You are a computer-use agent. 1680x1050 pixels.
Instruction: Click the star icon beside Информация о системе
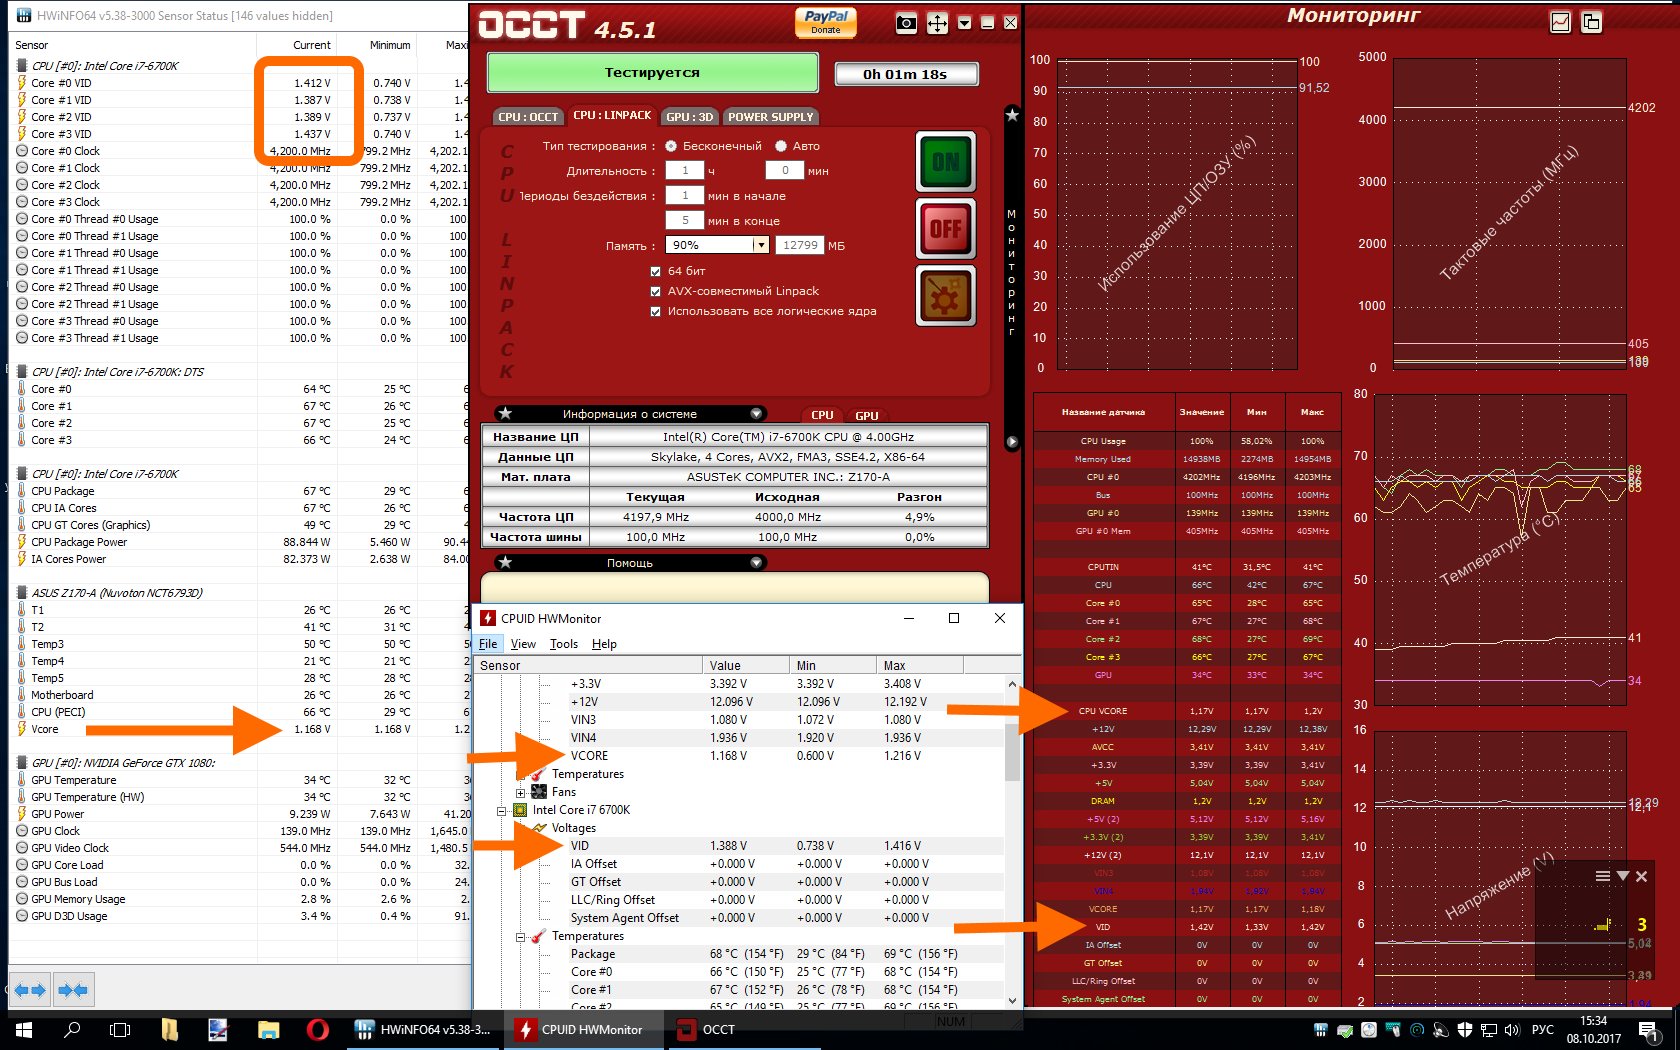point(506,414)
